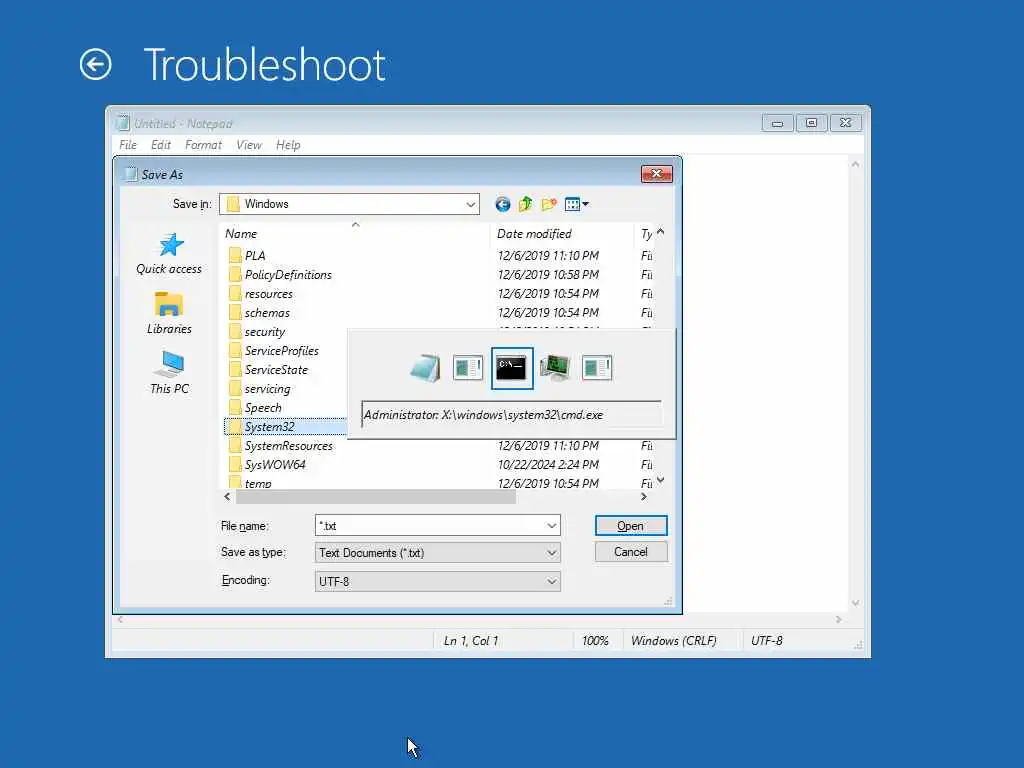1024x768 pixels.
Task: Open Notepad Help menu
Action: coord(288,145)
